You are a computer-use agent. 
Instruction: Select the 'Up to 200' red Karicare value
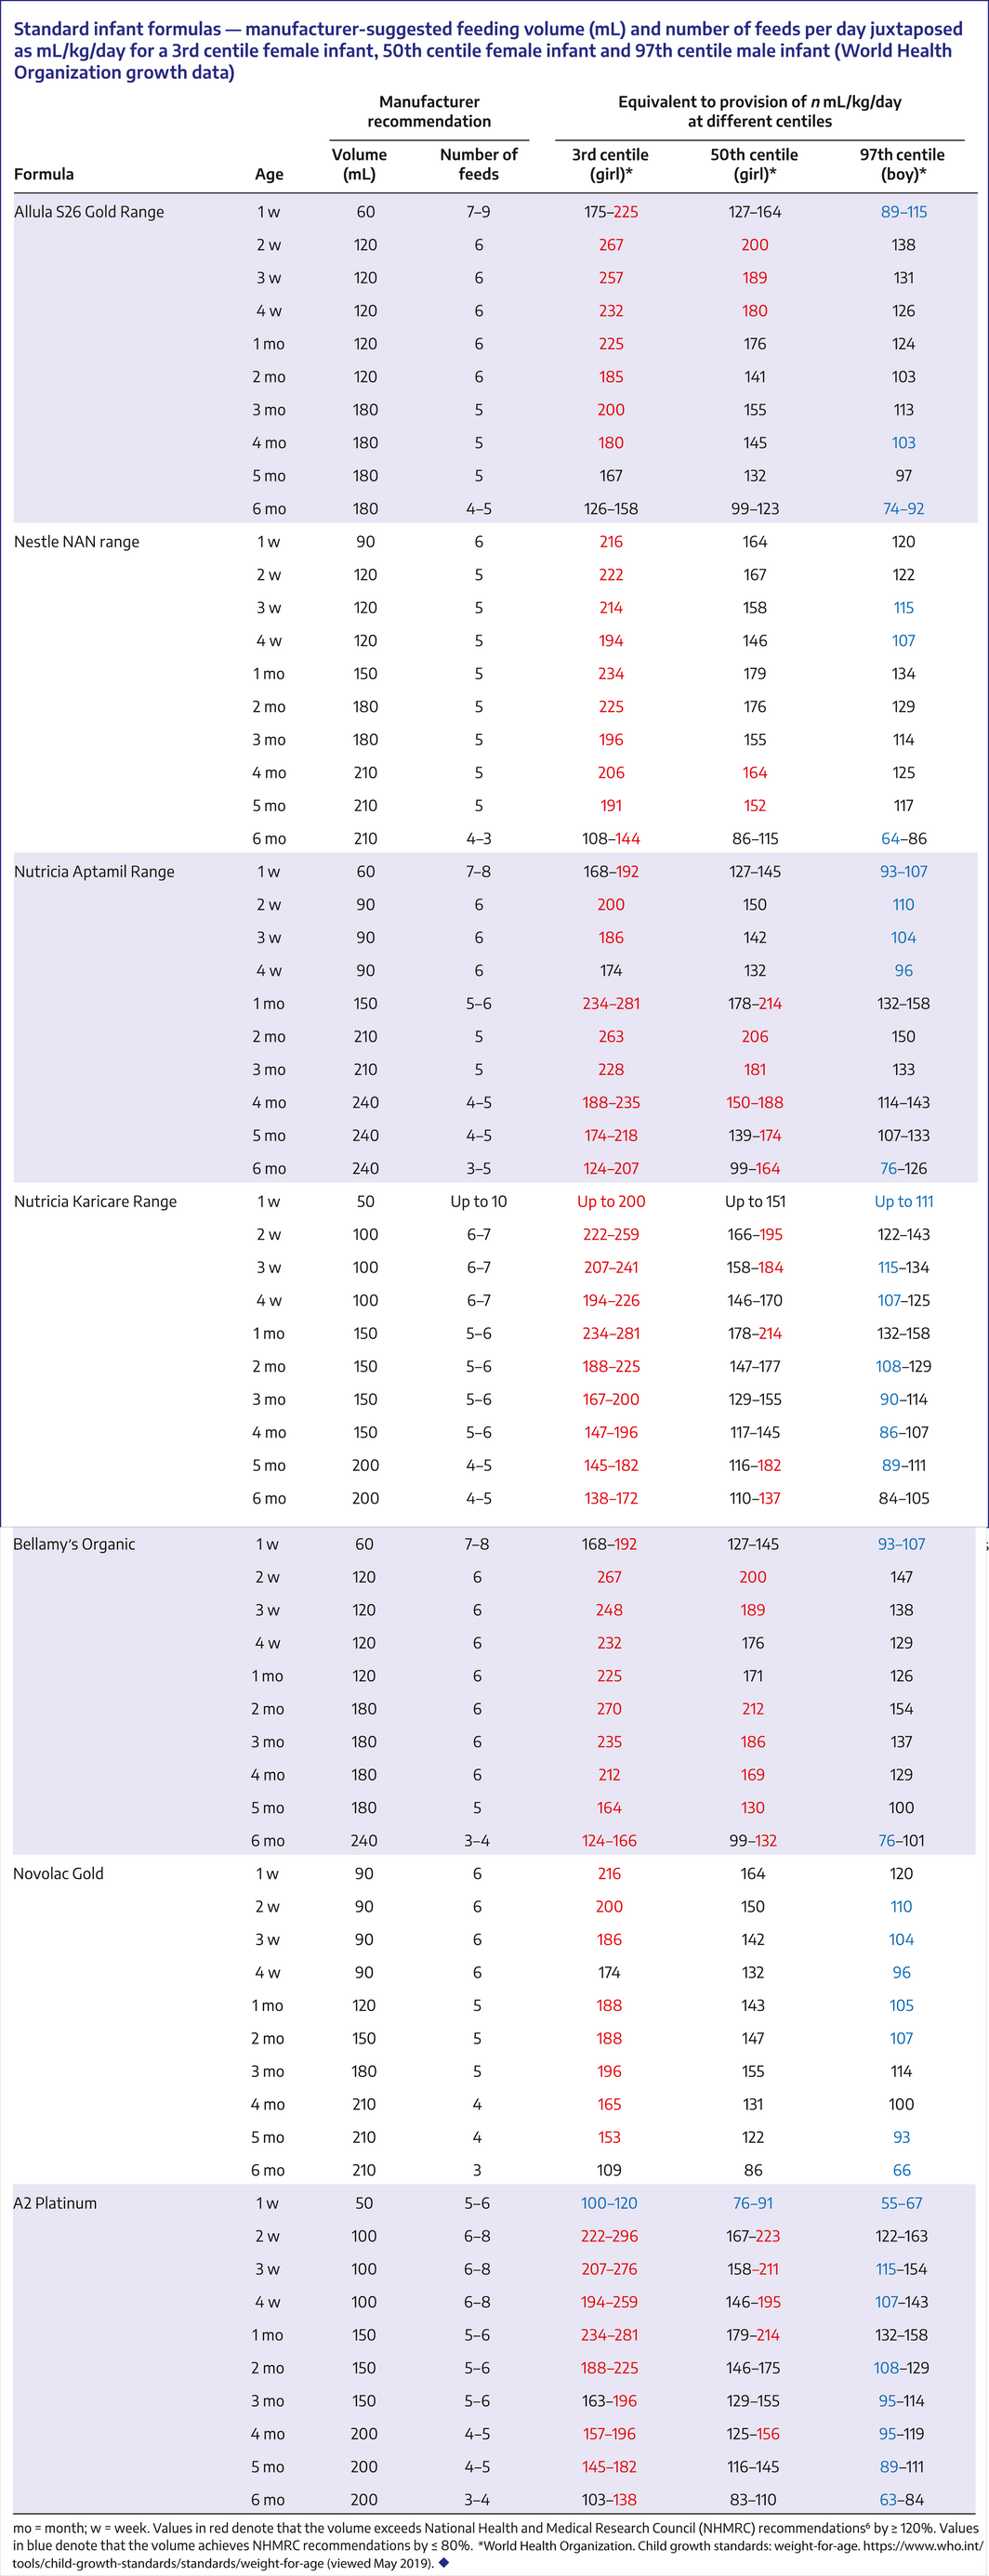(x=611, y=1202)
